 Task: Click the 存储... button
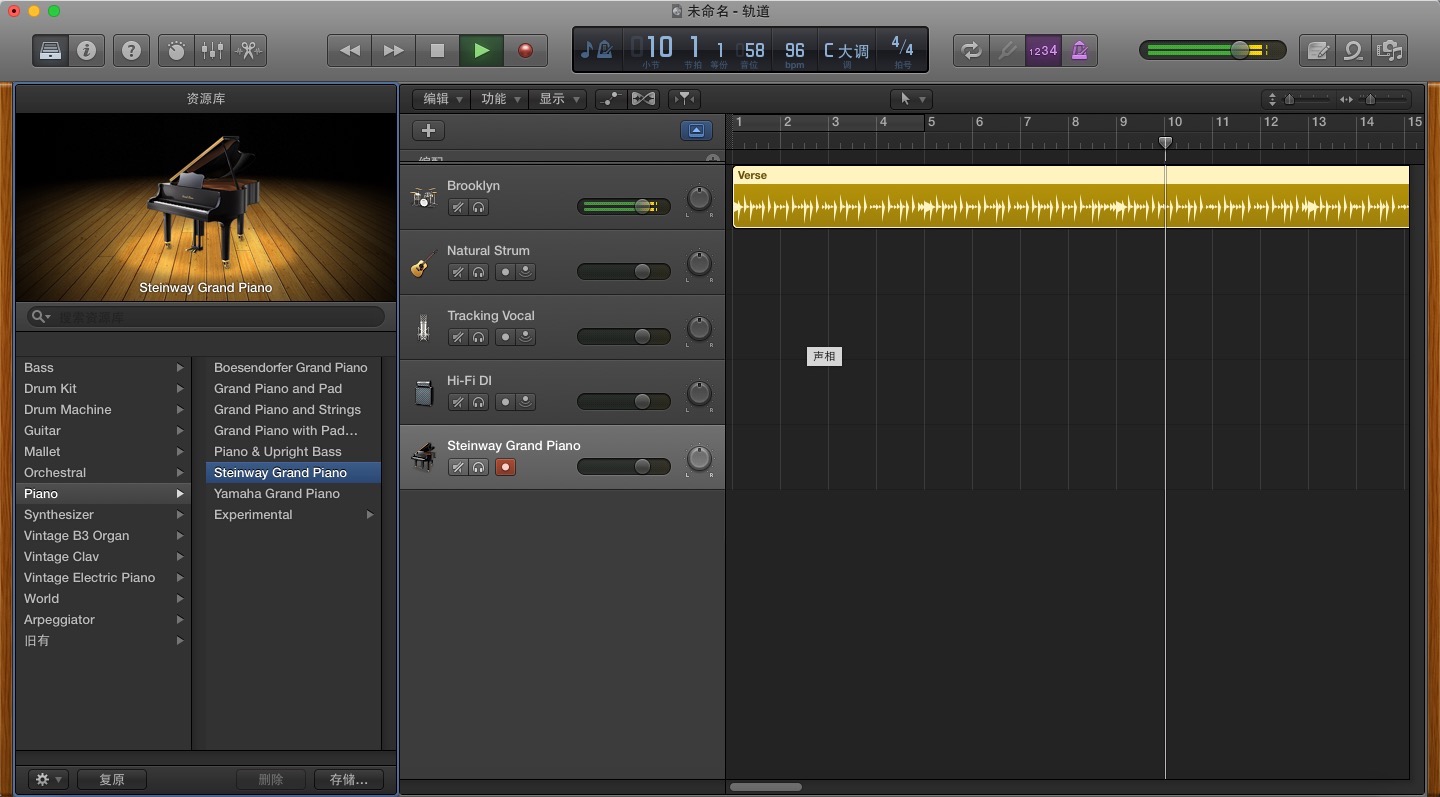(x=348, y=780)
